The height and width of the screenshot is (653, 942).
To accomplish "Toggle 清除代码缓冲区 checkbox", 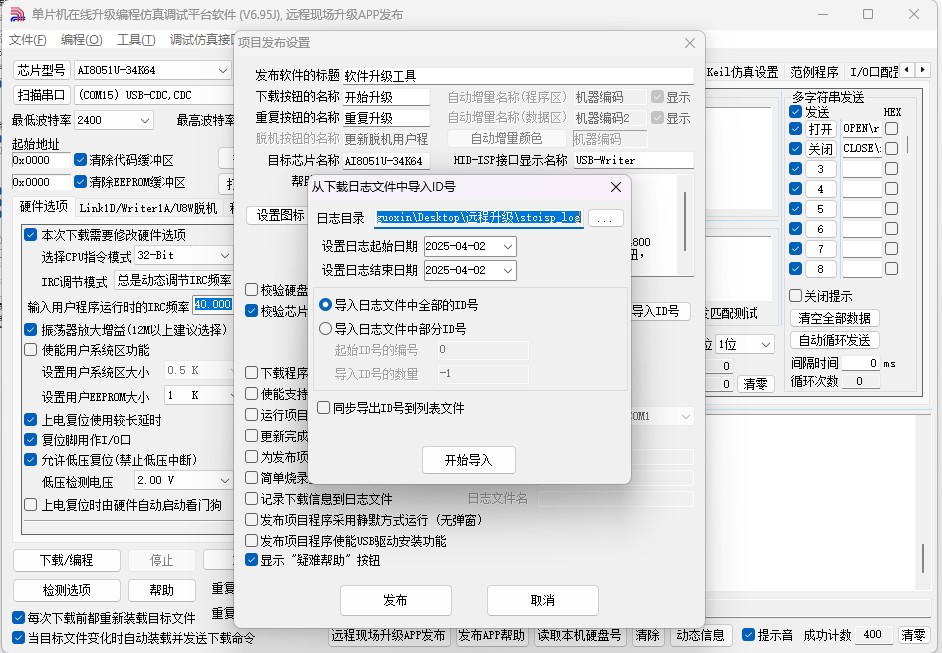I will tap(81, 160).
